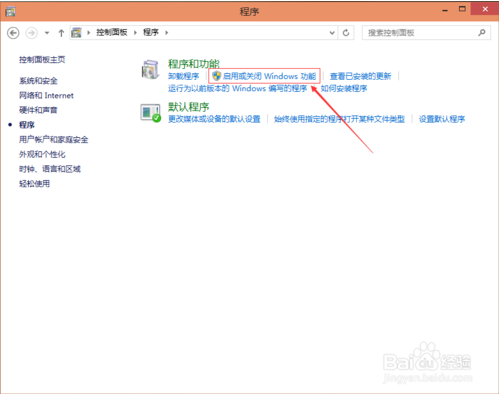Open 外观和个性化 category

(x=42, y=154)
